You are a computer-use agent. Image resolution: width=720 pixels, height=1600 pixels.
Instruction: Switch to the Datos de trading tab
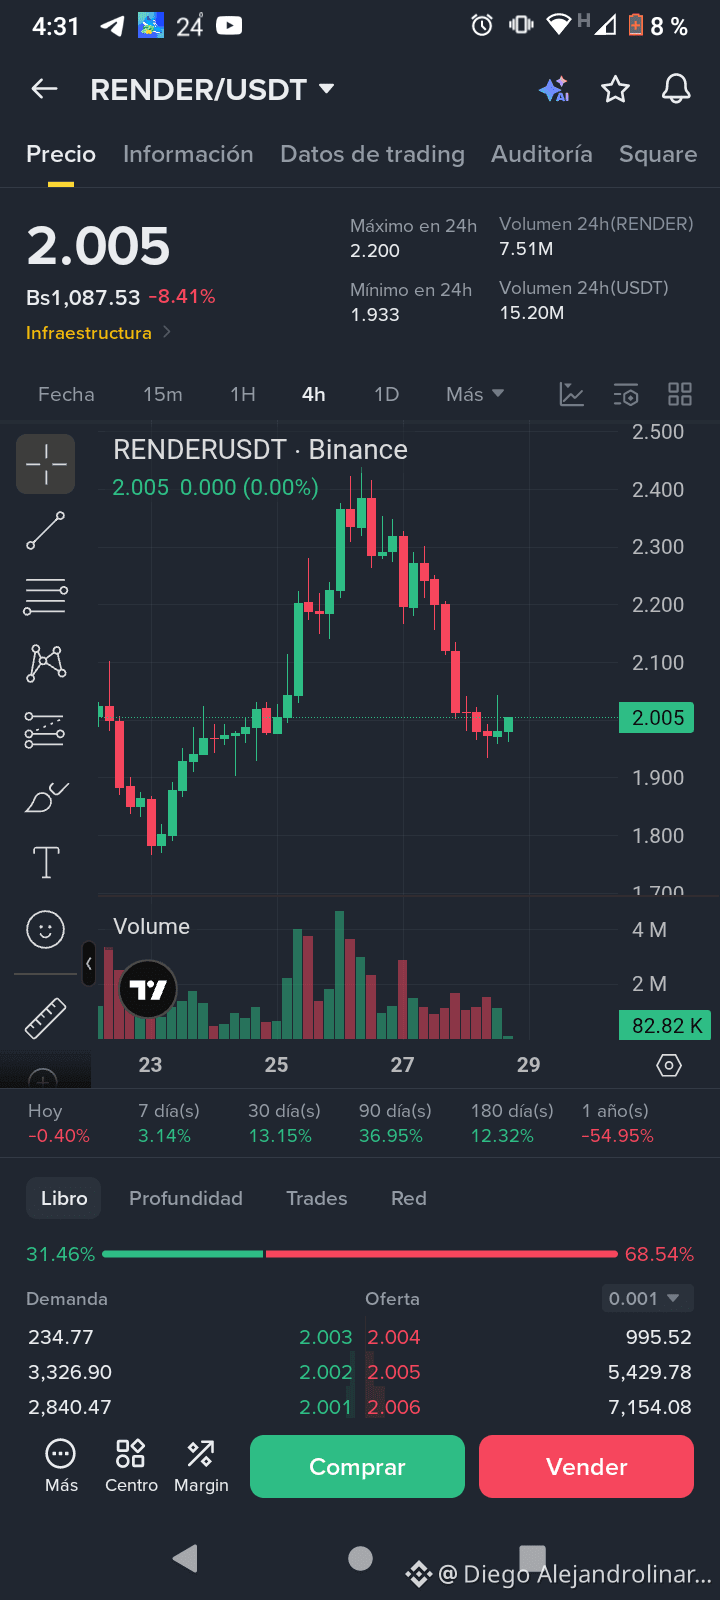coord(372,154)
